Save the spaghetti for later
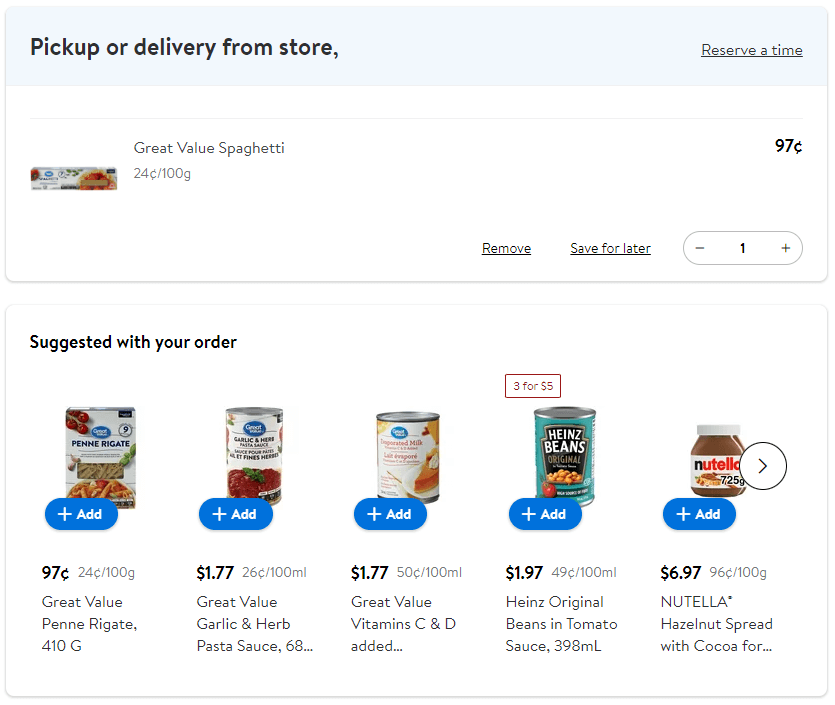 [610, 248]
